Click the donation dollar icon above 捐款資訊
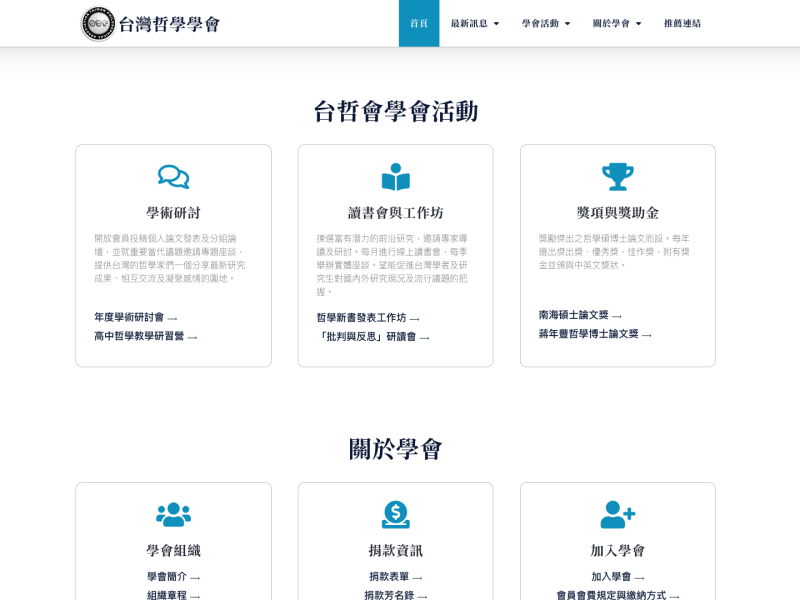Viewport: 800px width, 600px height. 395,515
